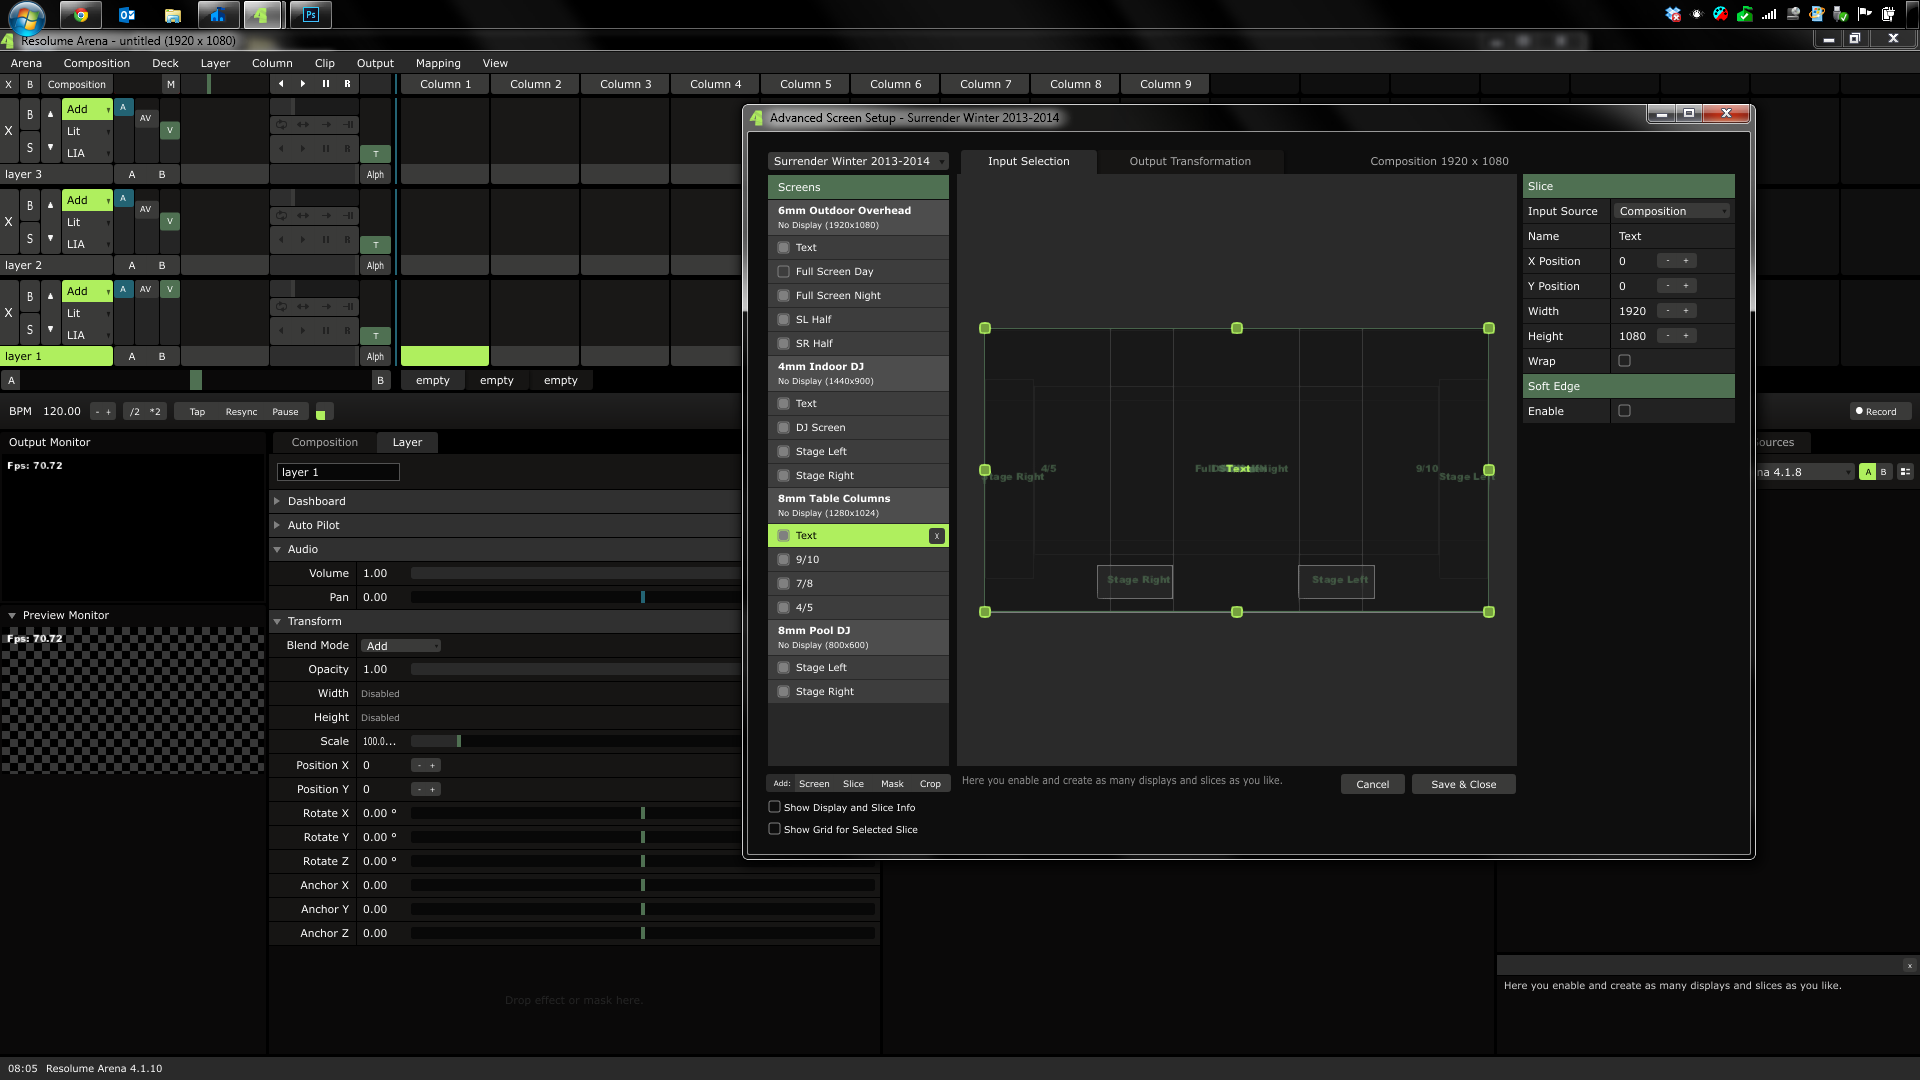Click composition play backwards arrow
The height and width of the screenshot is (1080, 1920).
281,84
